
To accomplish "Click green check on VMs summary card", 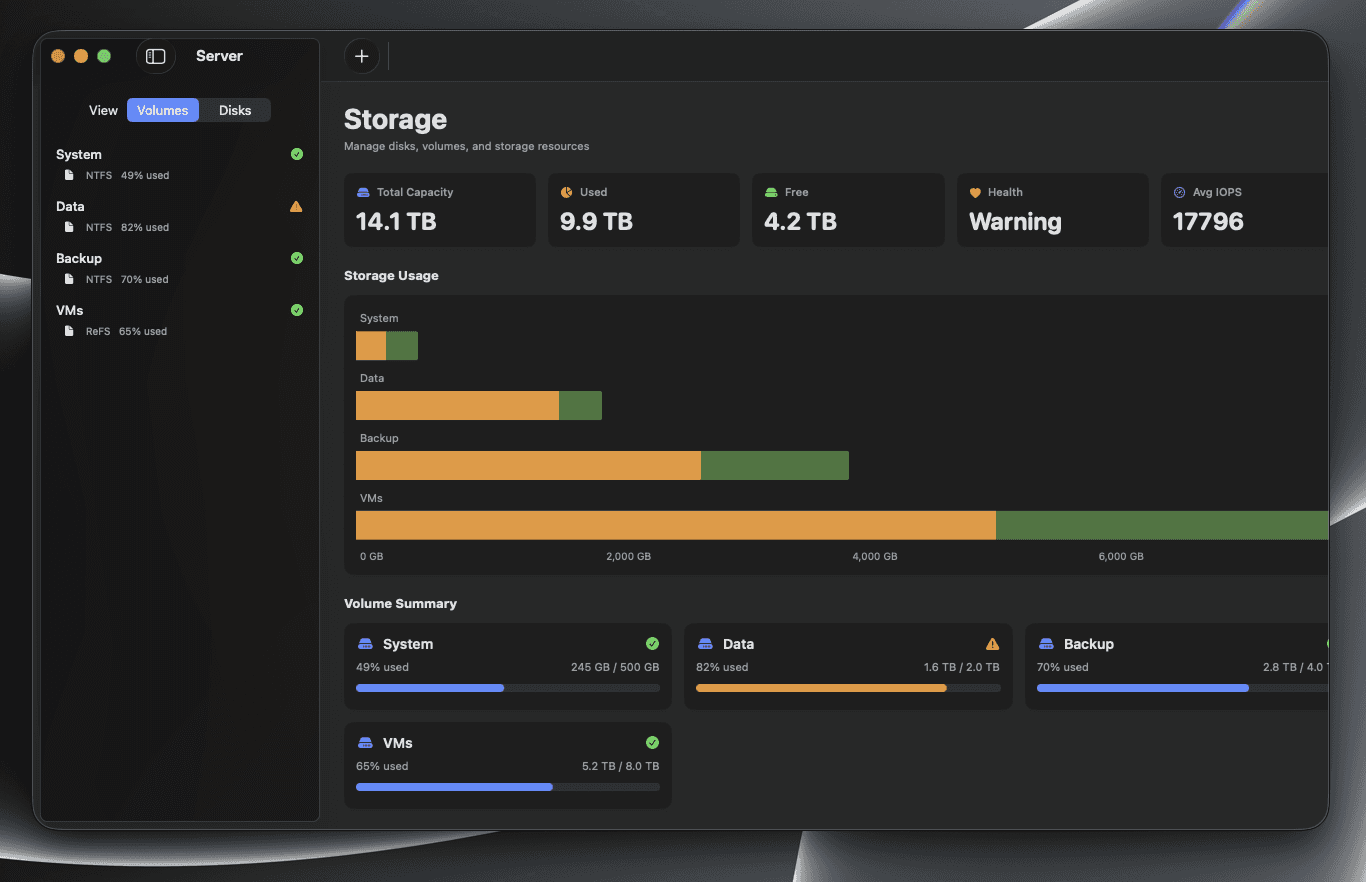I will pyautogui.click(x=652, y=743).
